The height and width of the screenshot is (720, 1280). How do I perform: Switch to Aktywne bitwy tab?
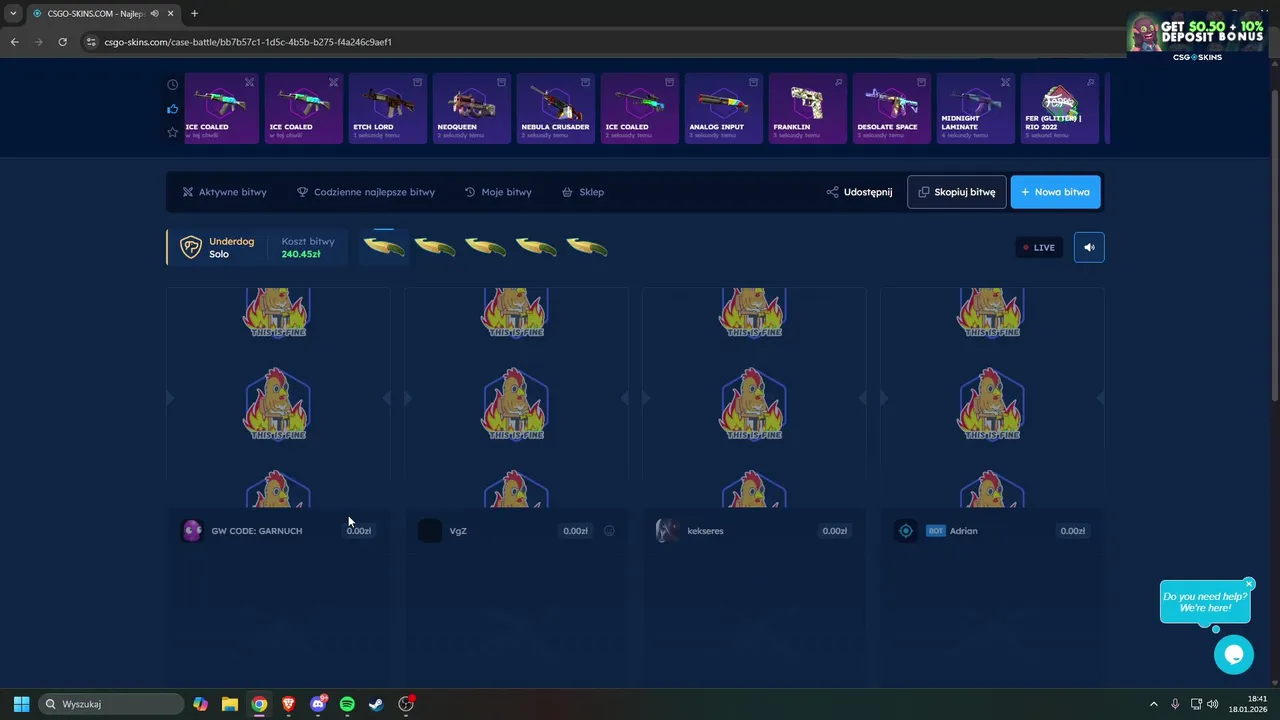pos(224,192)
